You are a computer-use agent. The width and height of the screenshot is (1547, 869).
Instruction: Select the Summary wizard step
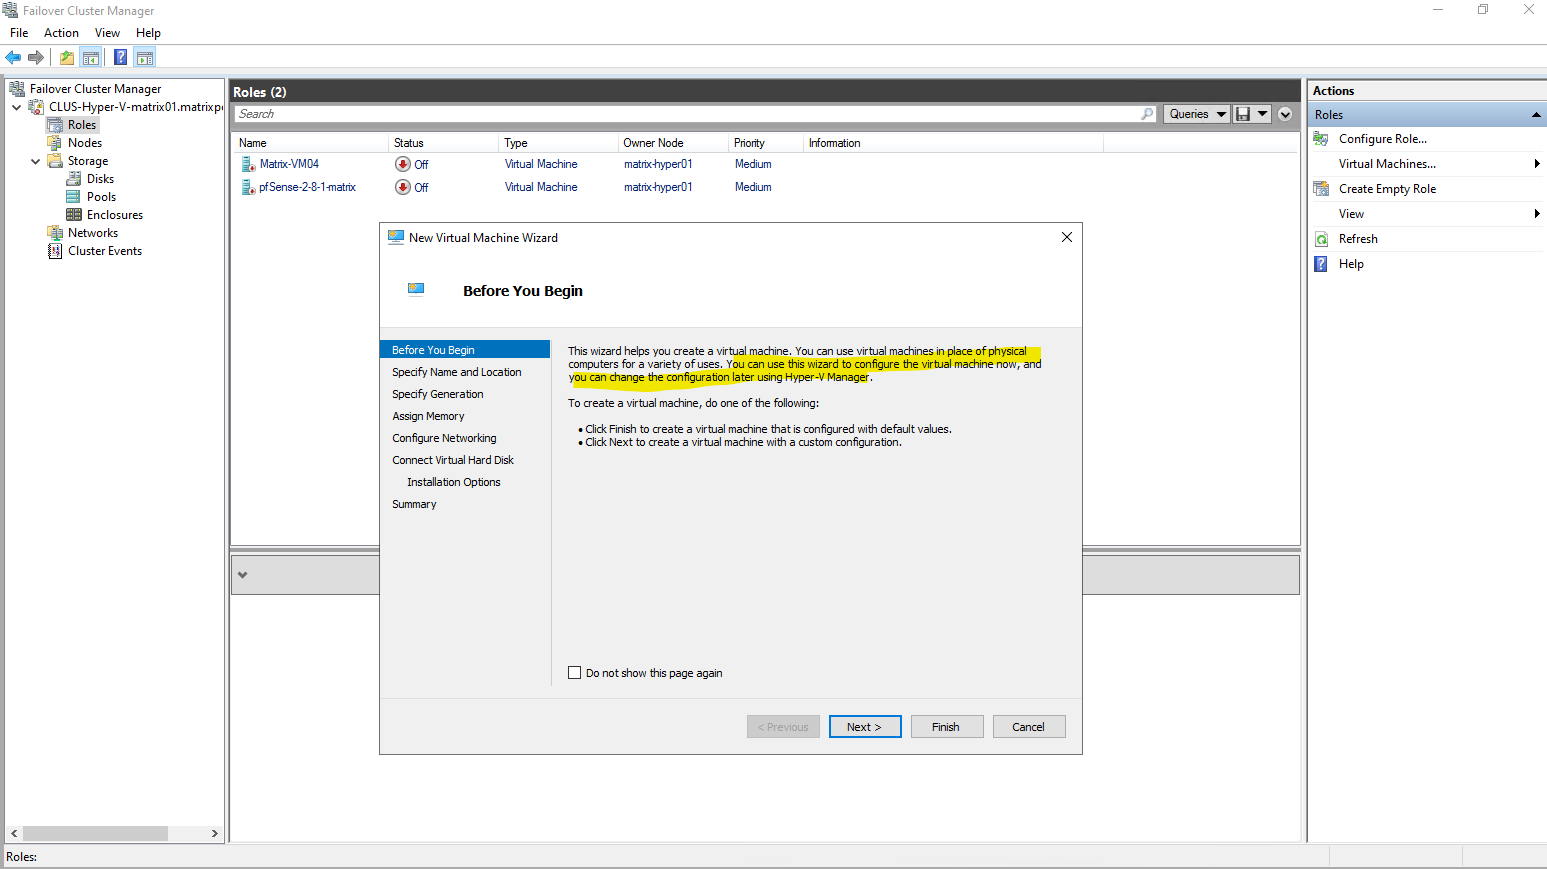pos(414,504)
